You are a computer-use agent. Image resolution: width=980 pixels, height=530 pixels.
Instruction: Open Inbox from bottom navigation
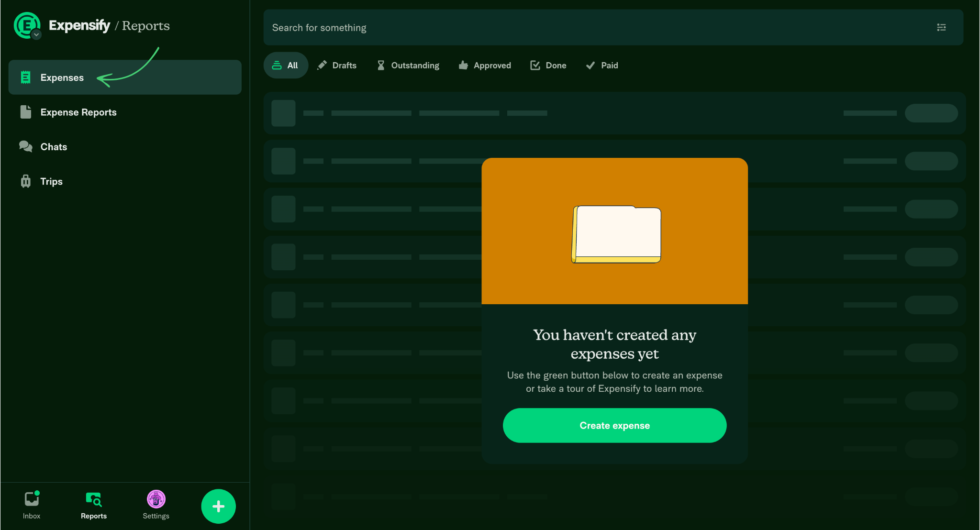click(32, 504)
